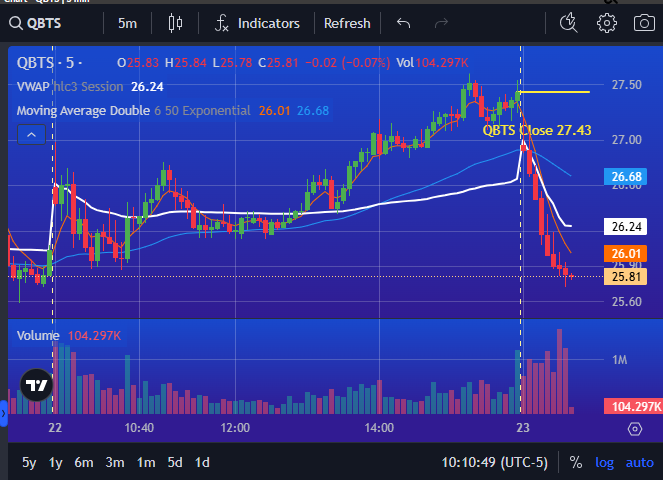This screenshot has height=480, width=663.
Task: Open the timezone clock 10:10:49 (UTC-5)
Action: pos(494,463)
